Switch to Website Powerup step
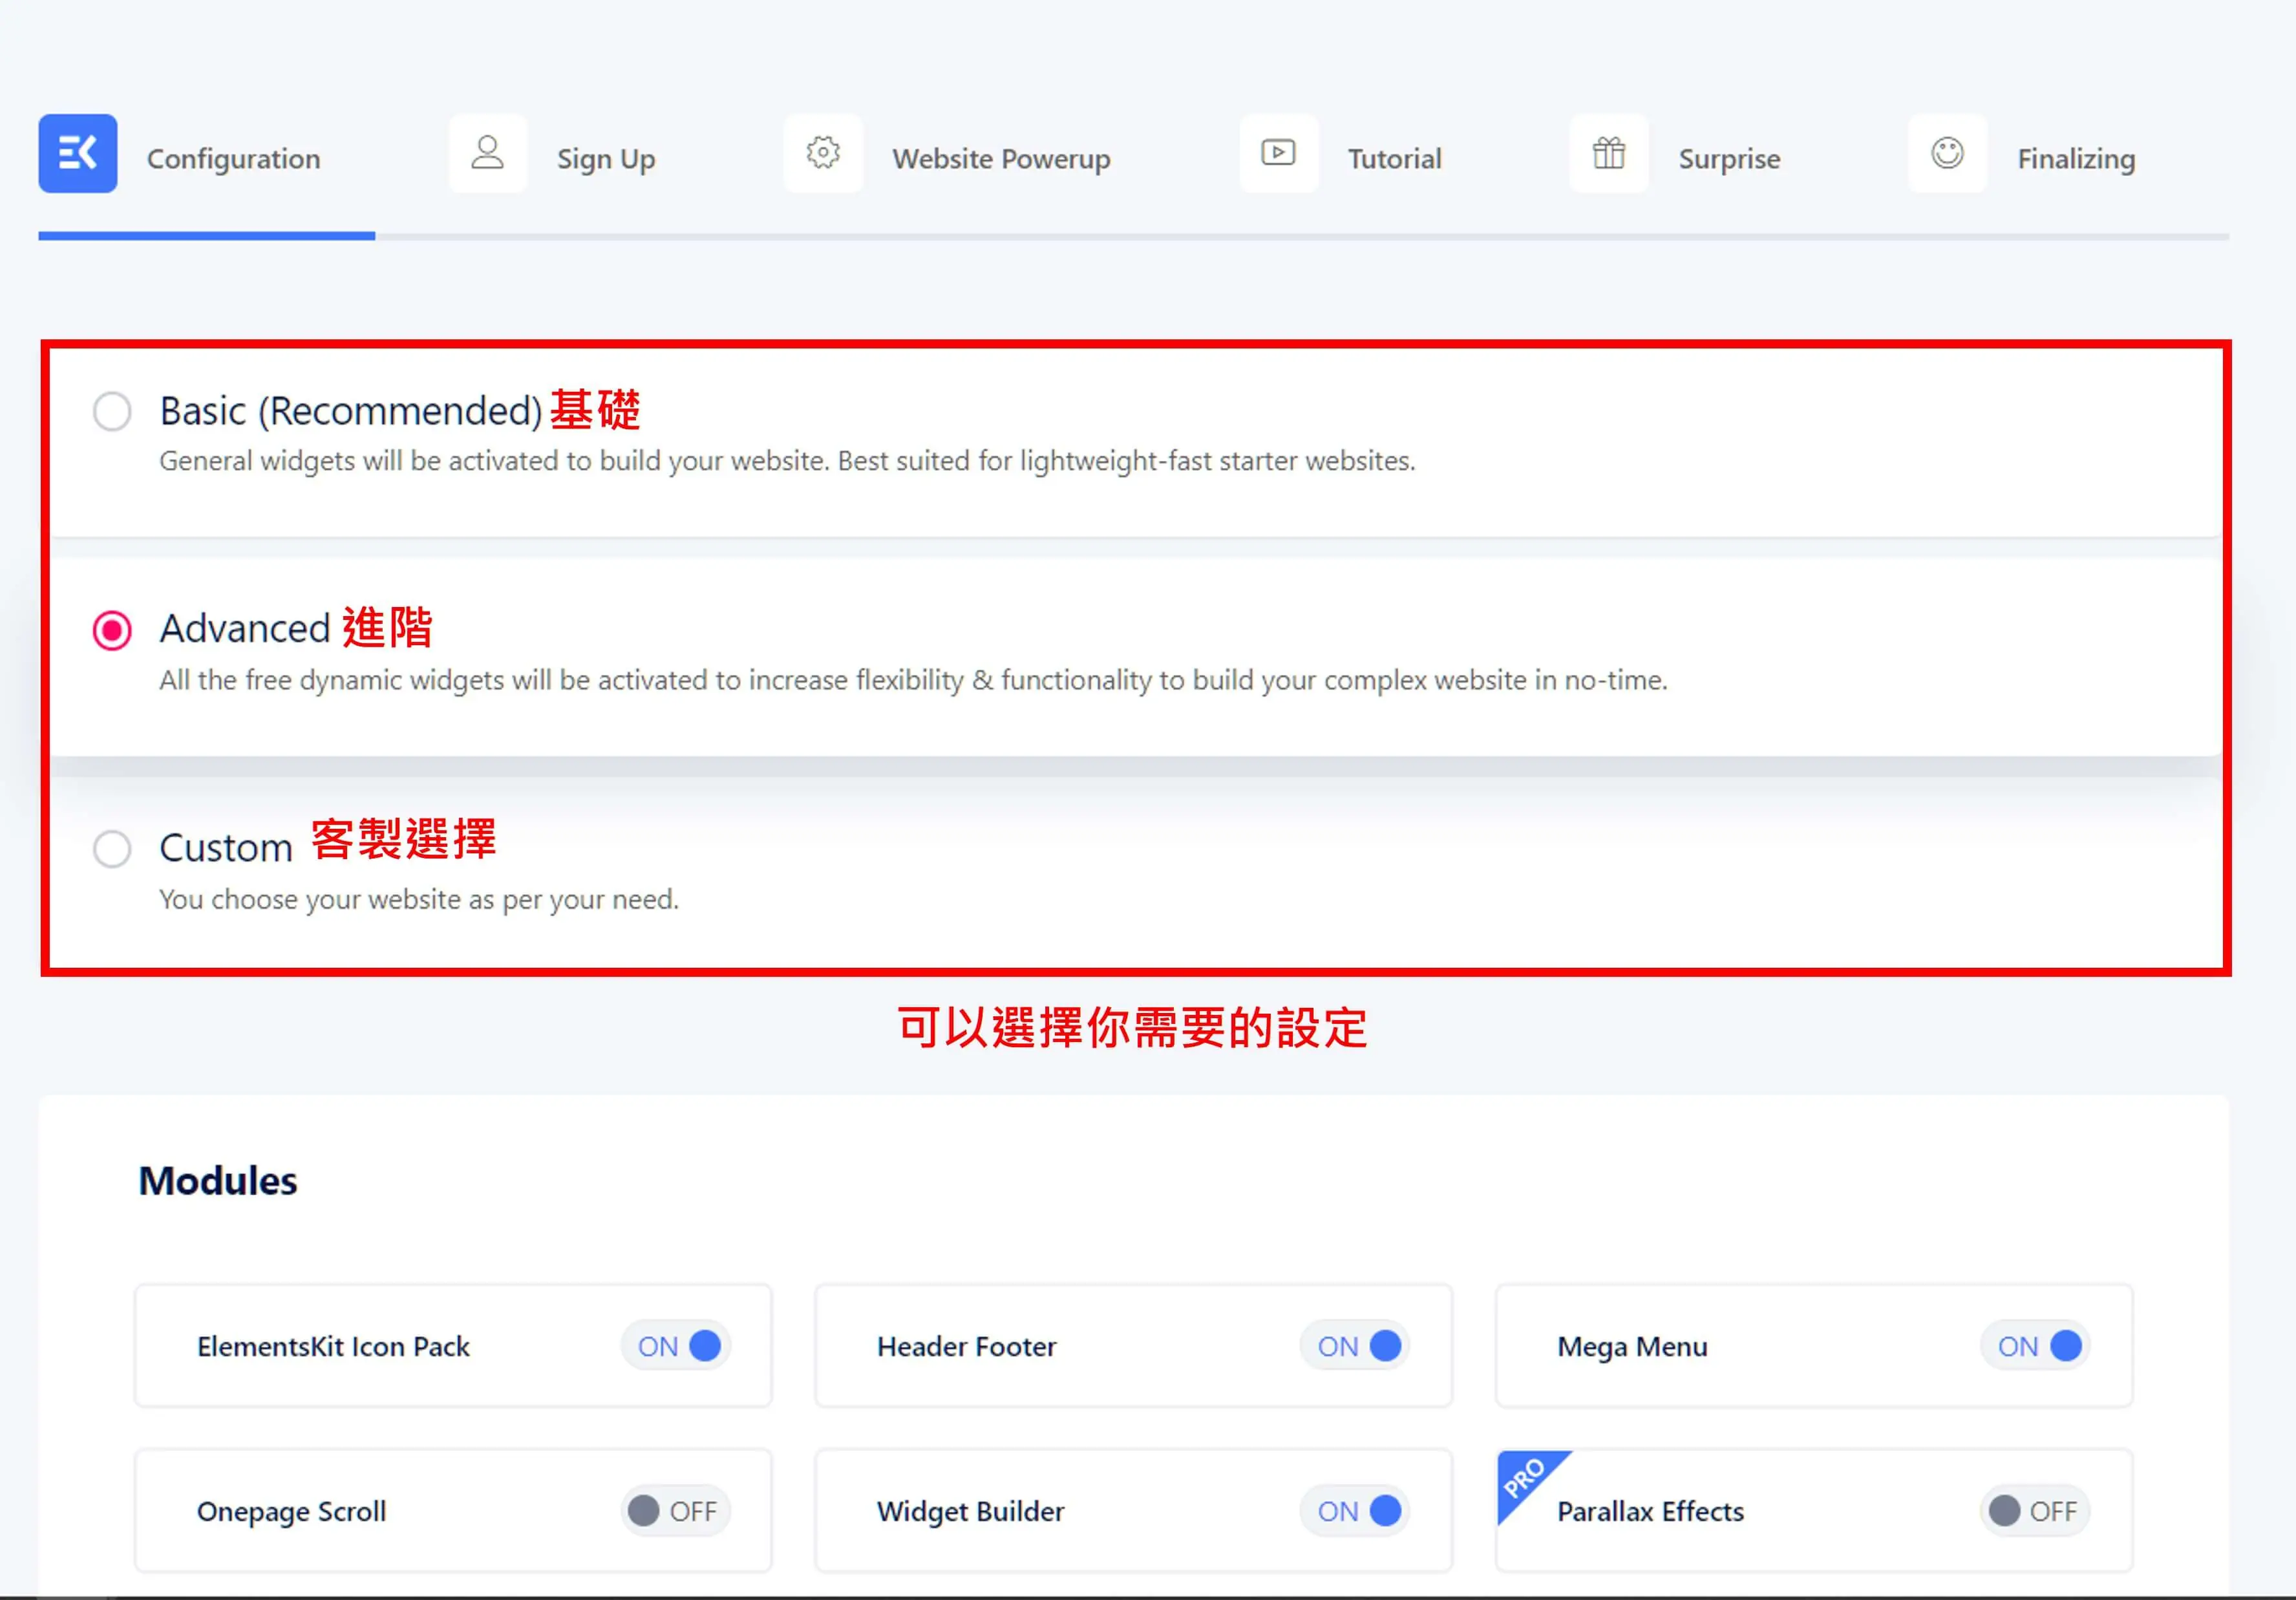This screenshot has width=2296, height=1600. click(1001, 159)
